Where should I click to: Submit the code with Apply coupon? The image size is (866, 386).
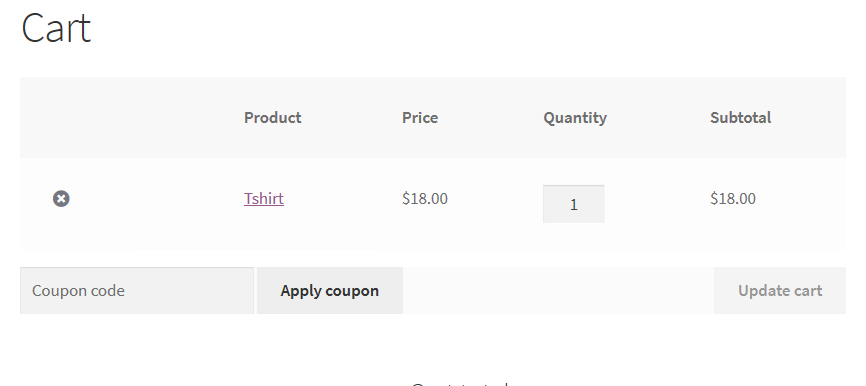click(x=330, y=290)
